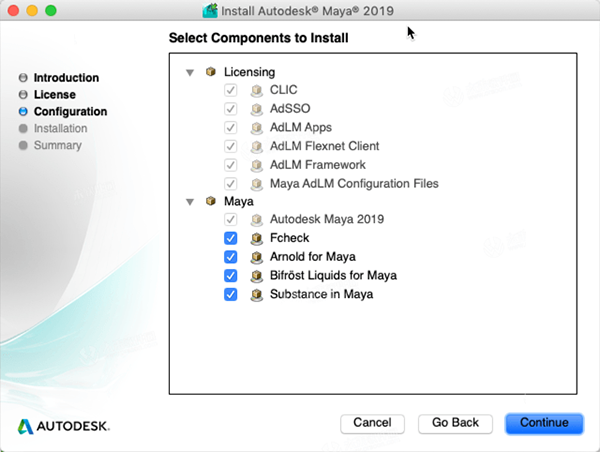Viewport: 600px width, 452px height.
Task: Click the Select Components to Install heading
Action: point(259,38)
